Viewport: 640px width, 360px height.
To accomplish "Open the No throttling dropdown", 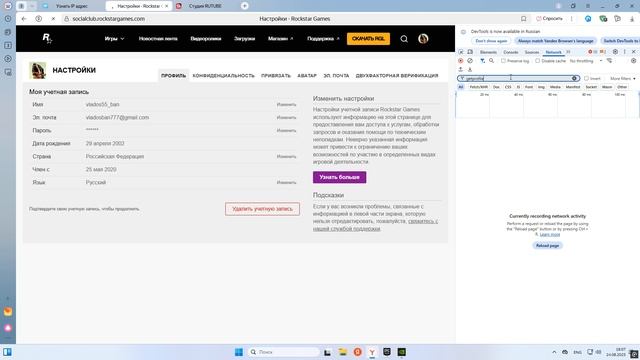I will pos(586,61).
